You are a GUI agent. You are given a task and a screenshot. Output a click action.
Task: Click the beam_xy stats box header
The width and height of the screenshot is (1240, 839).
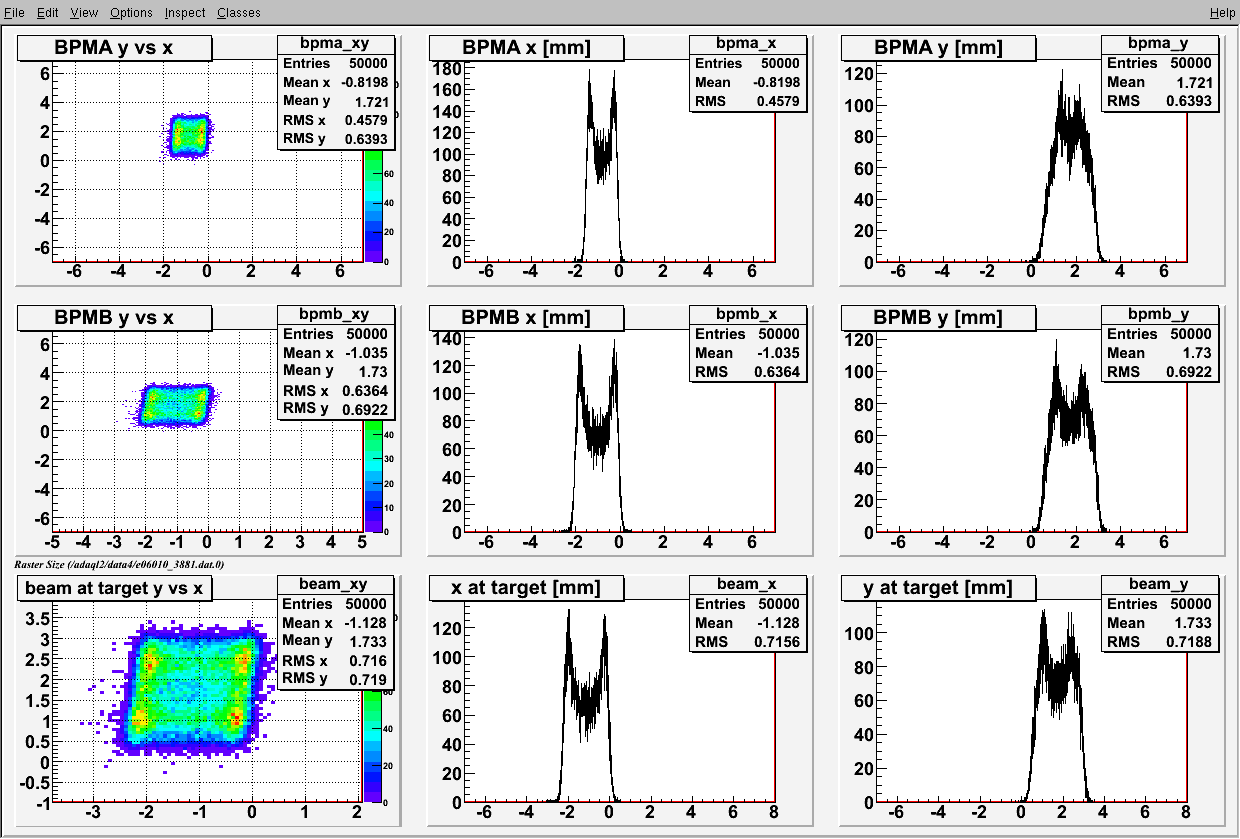click(x=336, y=584)
